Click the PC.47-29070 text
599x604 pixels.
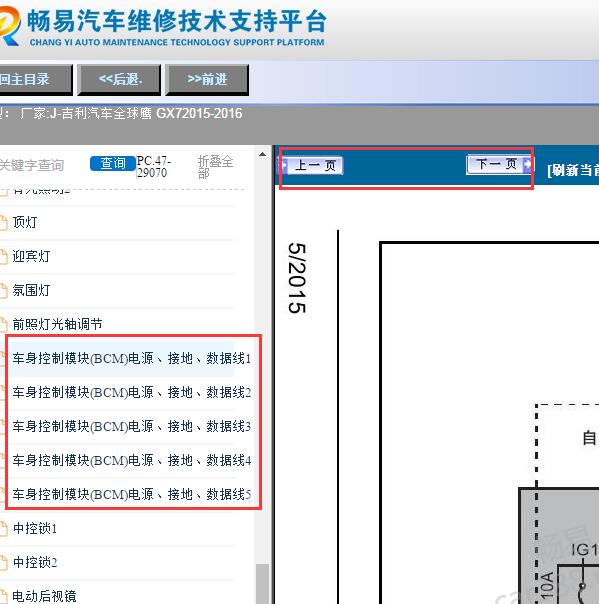(153, 166)
